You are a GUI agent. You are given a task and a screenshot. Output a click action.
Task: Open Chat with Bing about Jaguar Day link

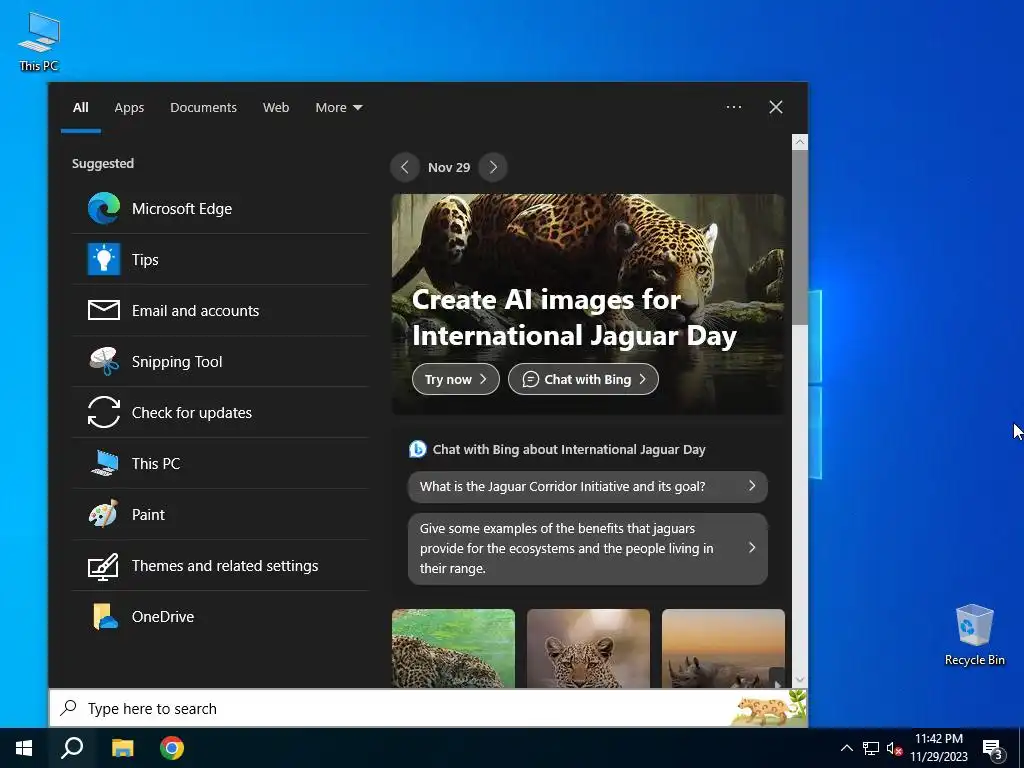coord(569,449)
